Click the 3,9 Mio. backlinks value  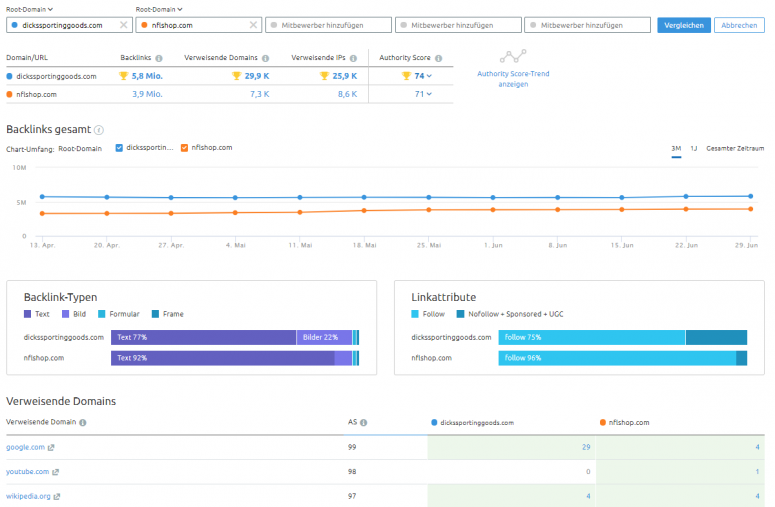tap(147, 94)
